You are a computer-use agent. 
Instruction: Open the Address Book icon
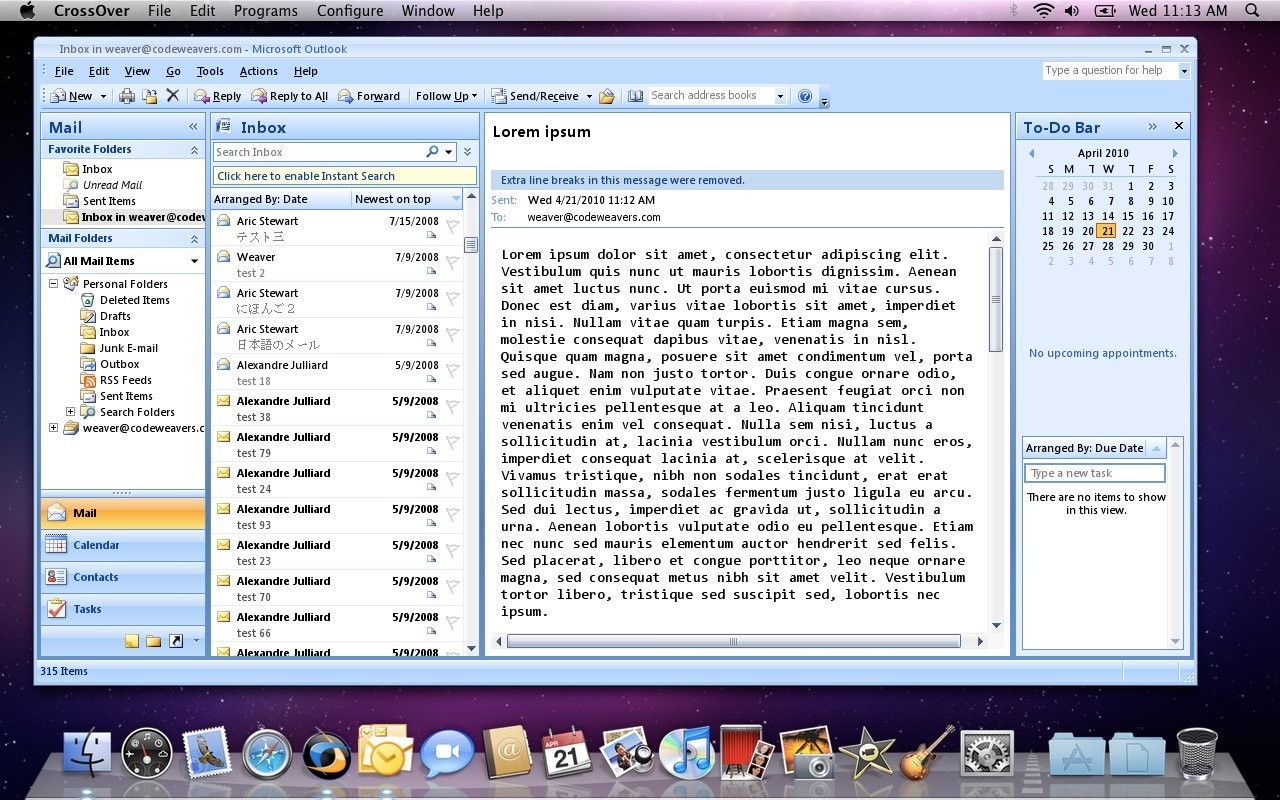click(635, 96)
